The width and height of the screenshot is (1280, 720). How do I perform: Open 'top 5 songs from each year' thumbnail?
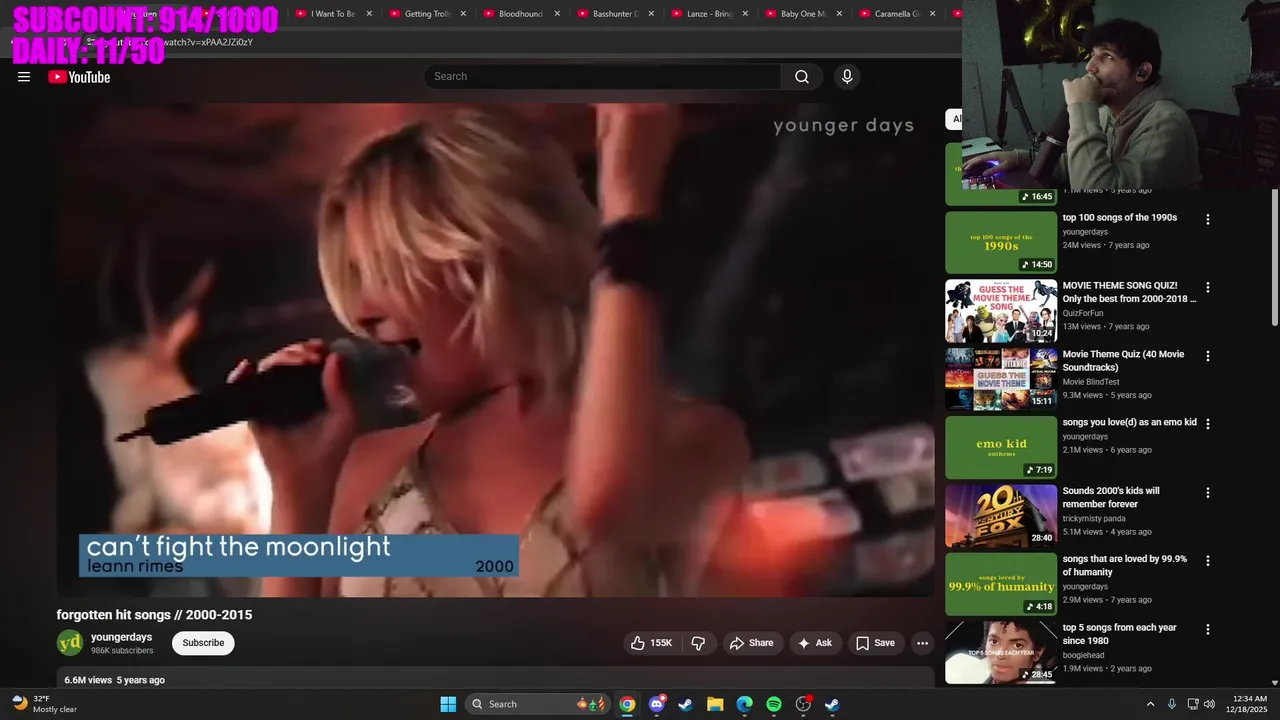1001,653
